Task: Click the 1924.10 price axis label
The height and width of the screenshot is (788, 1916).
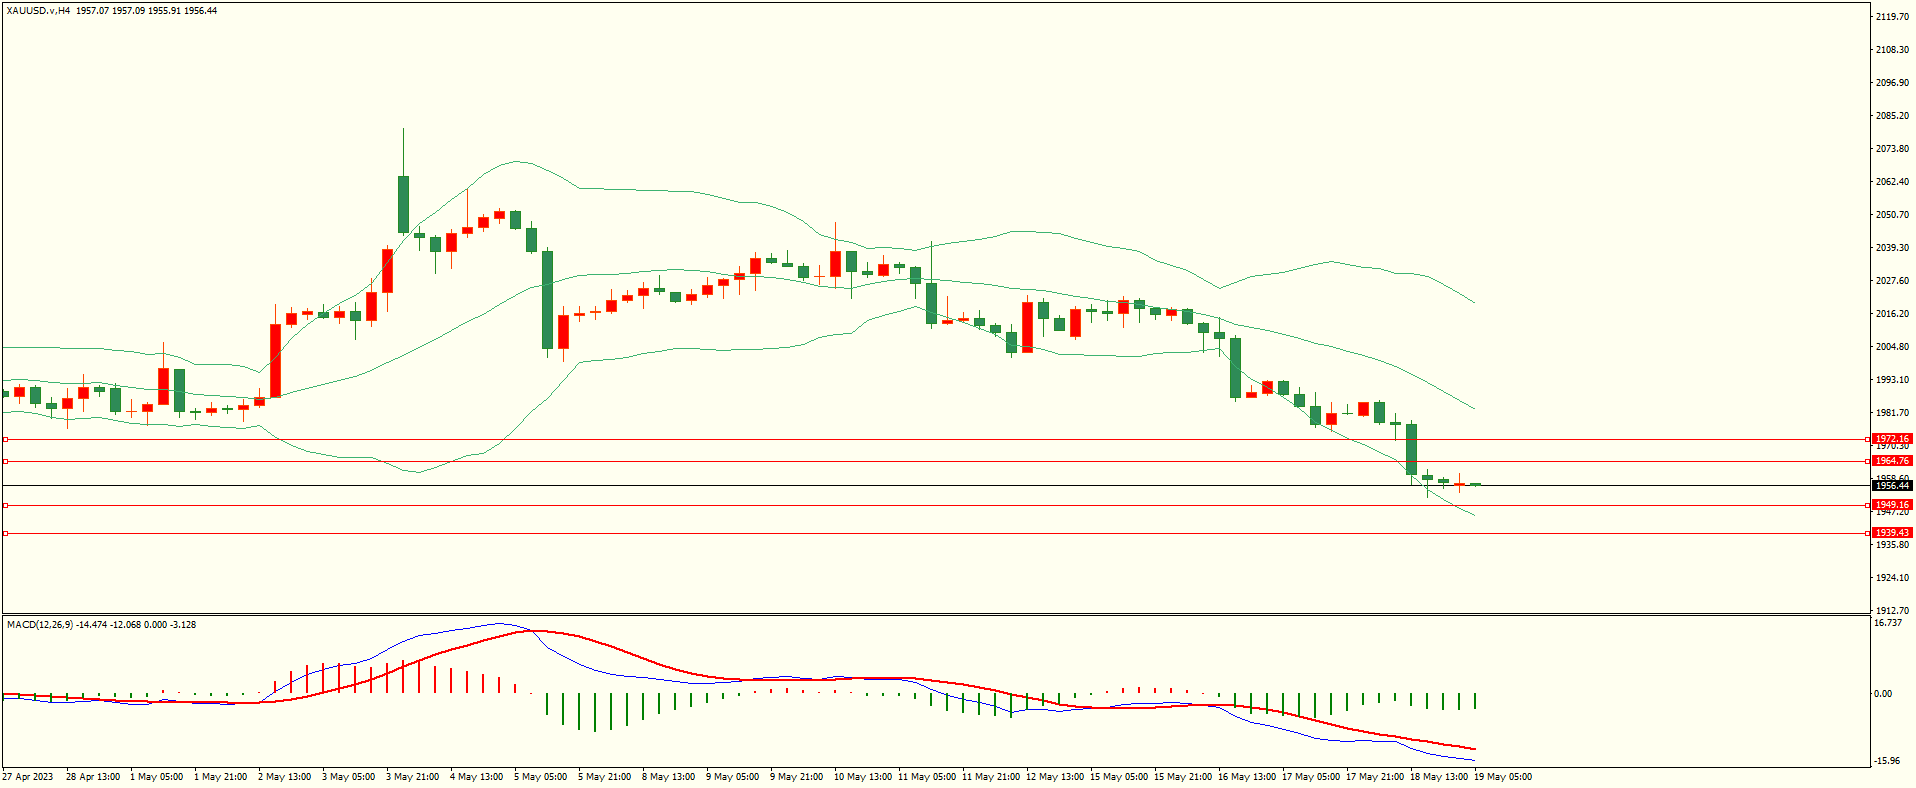Action: click(x=1892, y=578)
